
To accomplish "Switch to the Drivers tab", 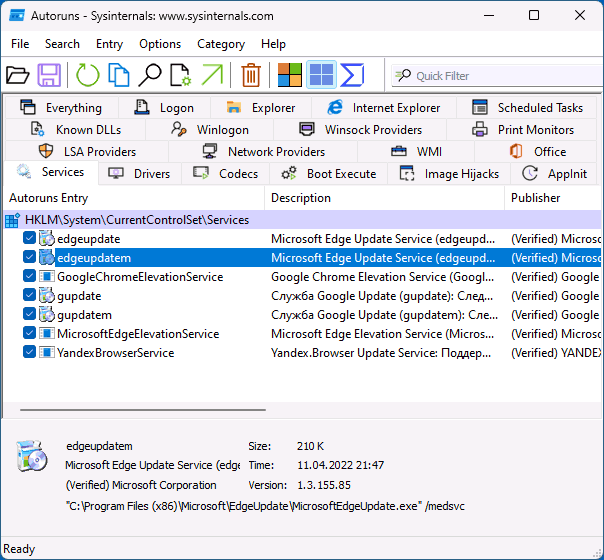I will 139,174.
